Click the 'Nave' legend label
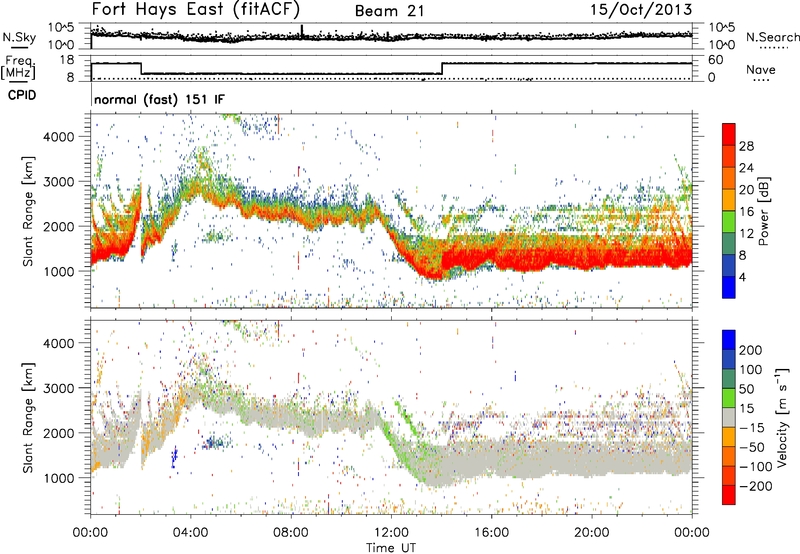Screen dimensions: 800x554 (761, 69)
